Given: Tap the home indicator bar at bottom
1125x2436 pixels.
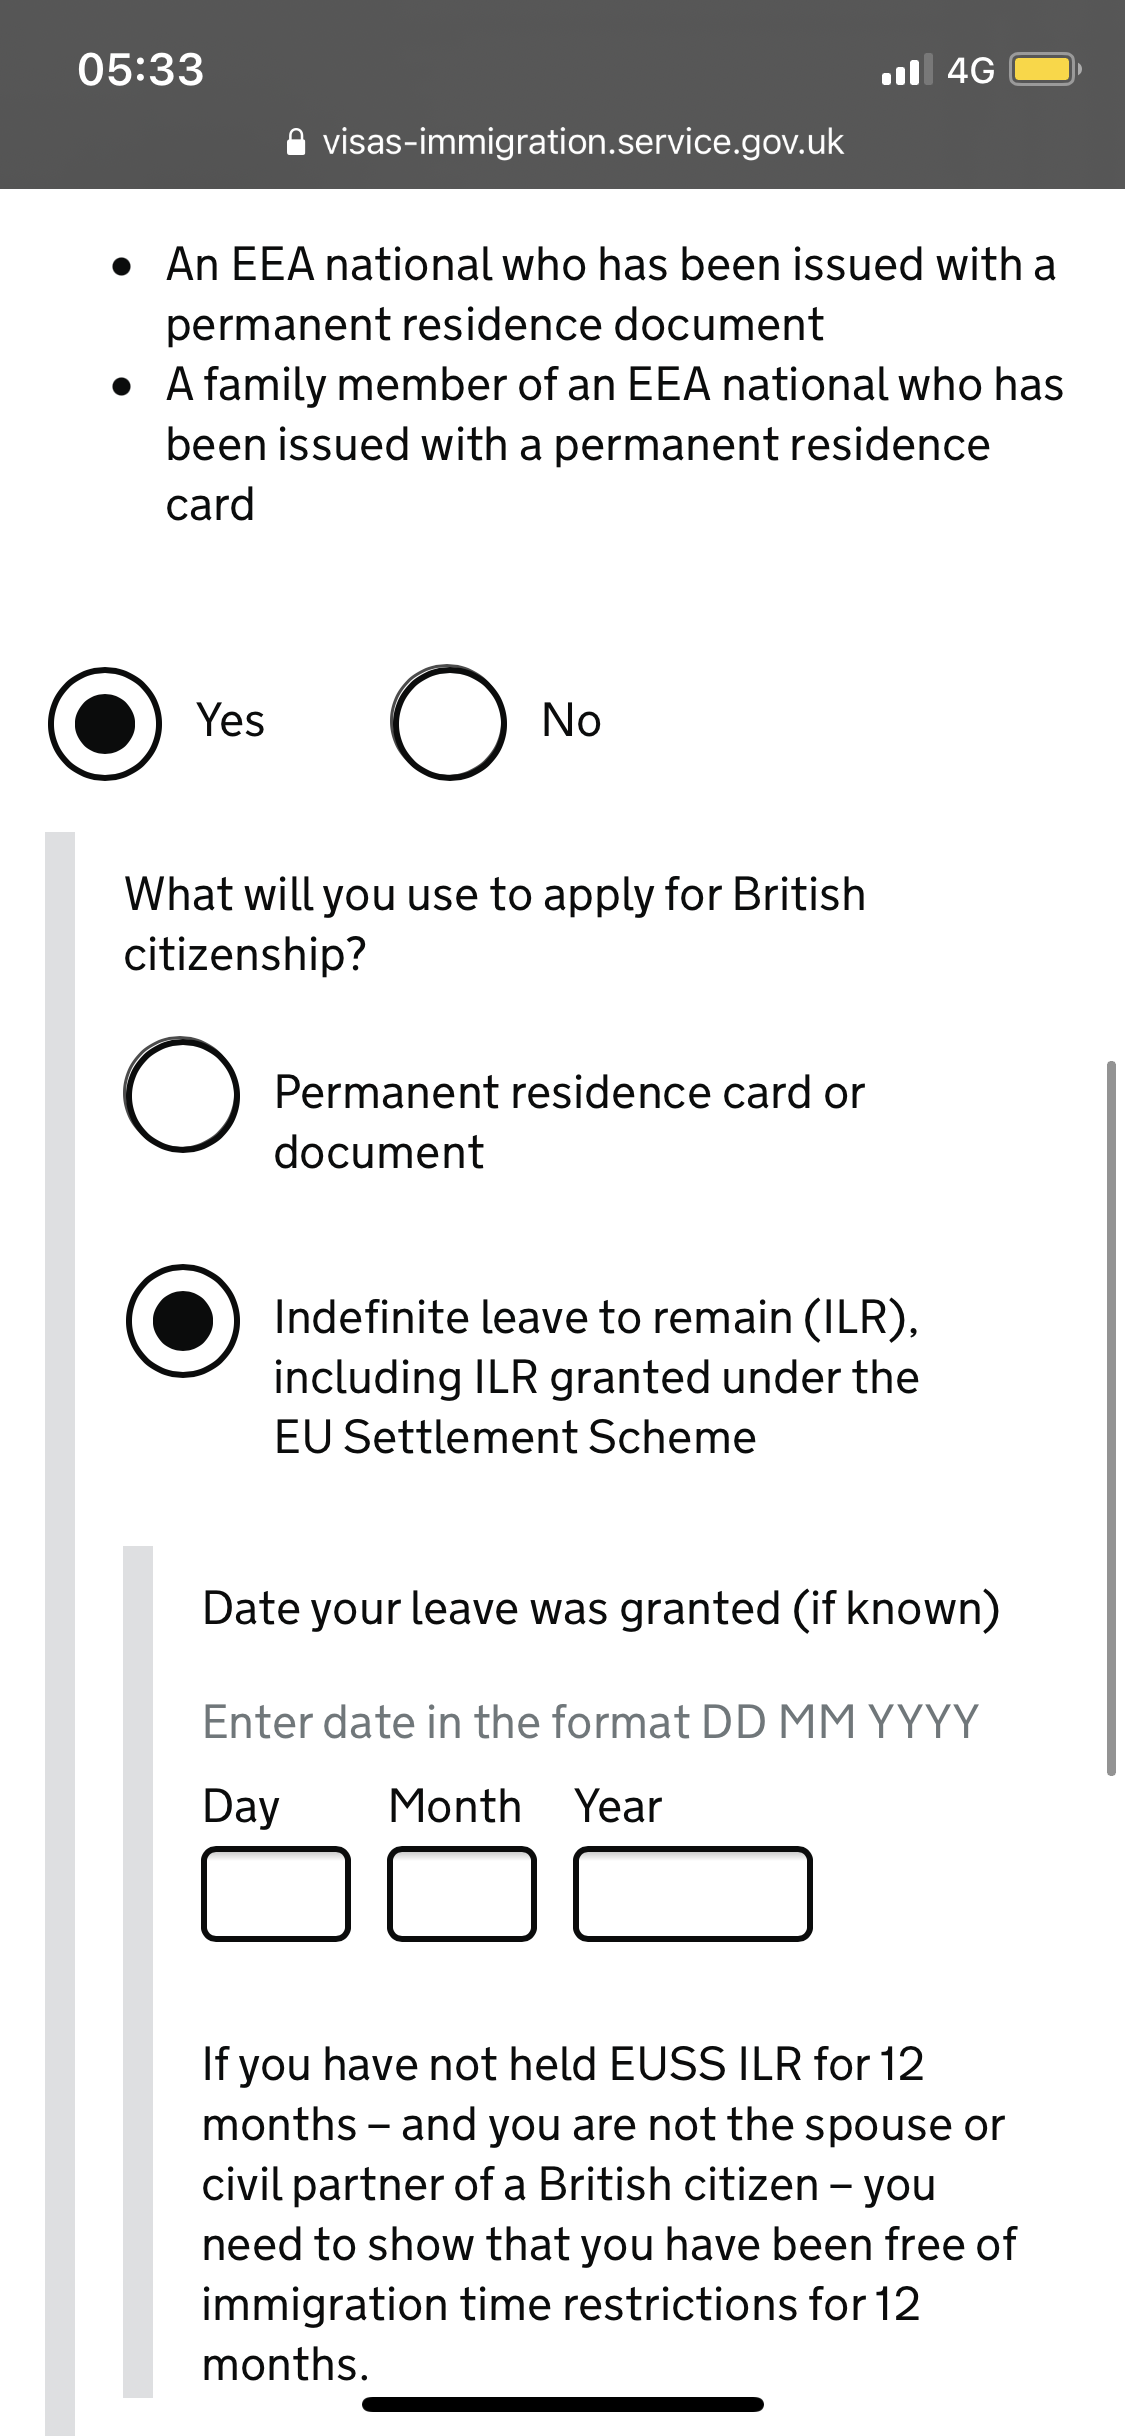Looking at the screenshot, I should (563, 2404).
